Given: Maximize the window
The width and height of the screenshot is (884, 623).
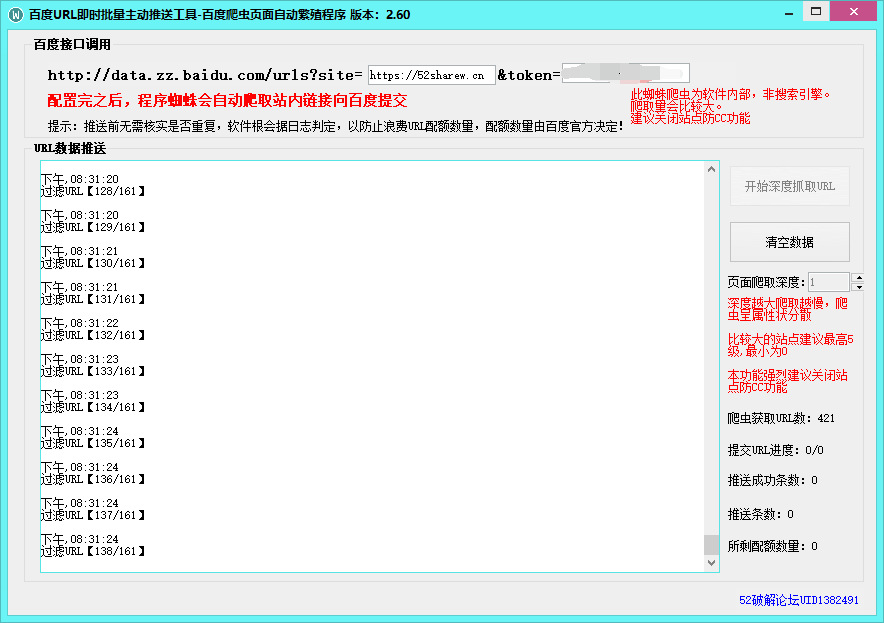Looking at the screenshot, I should [816, 11].
